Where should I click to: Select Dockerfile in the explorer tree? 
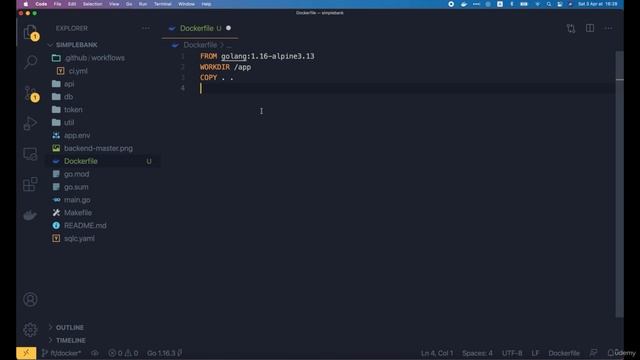[x=80, y=161]
